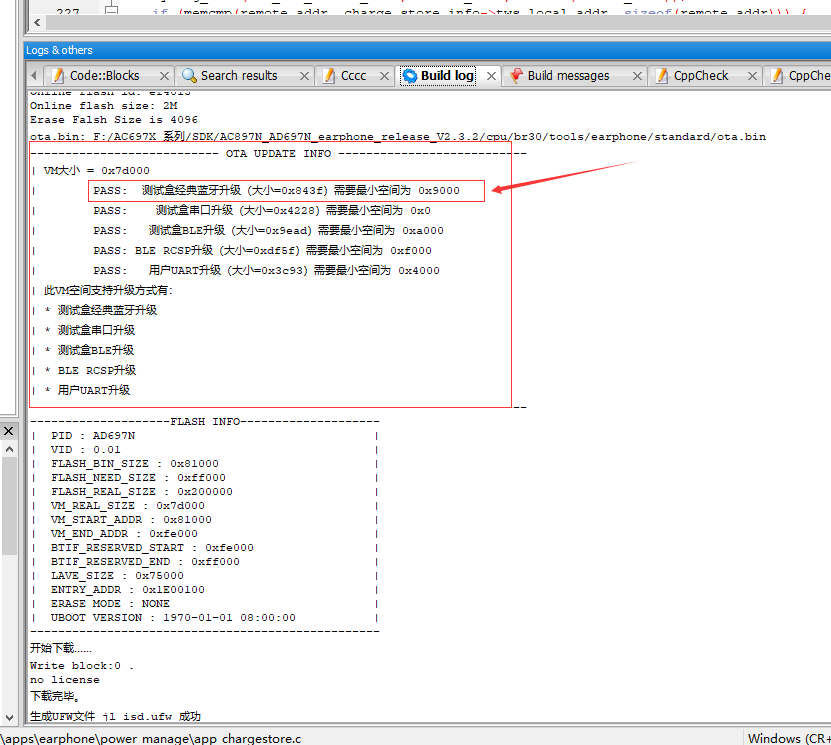Switch to the Build messages tab
This screenshot has width=831, height=745.
(x=568, y=76)
